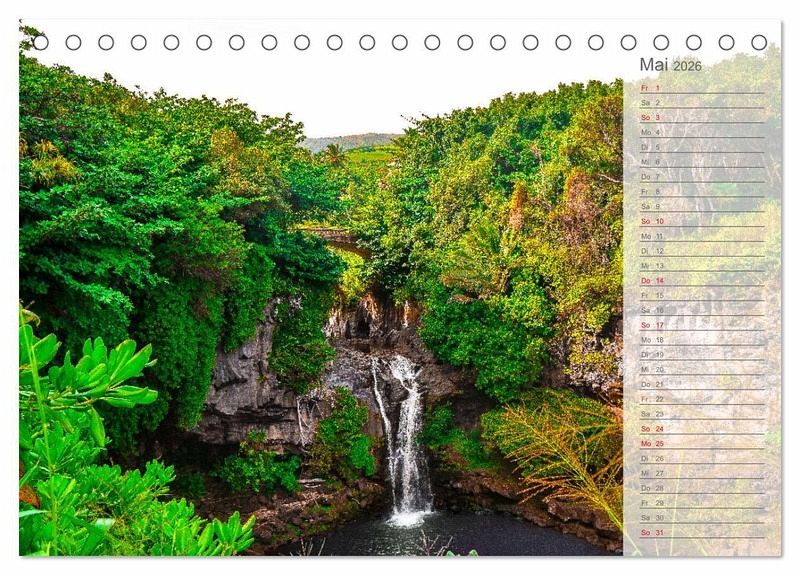Select the red Sunday row "So 24"
The image size is (800, 575).
point(702,429)
